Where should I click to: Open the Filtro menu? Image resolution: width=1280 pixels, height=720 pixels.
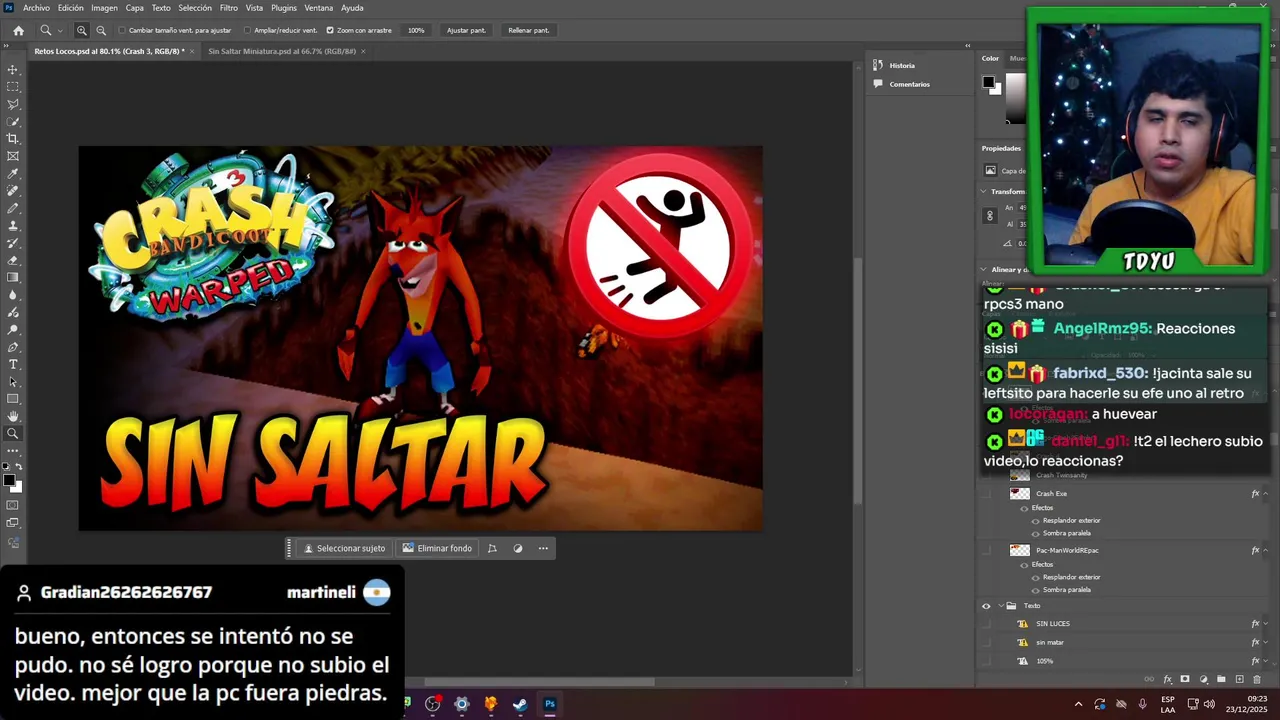[x=229, y=8]
